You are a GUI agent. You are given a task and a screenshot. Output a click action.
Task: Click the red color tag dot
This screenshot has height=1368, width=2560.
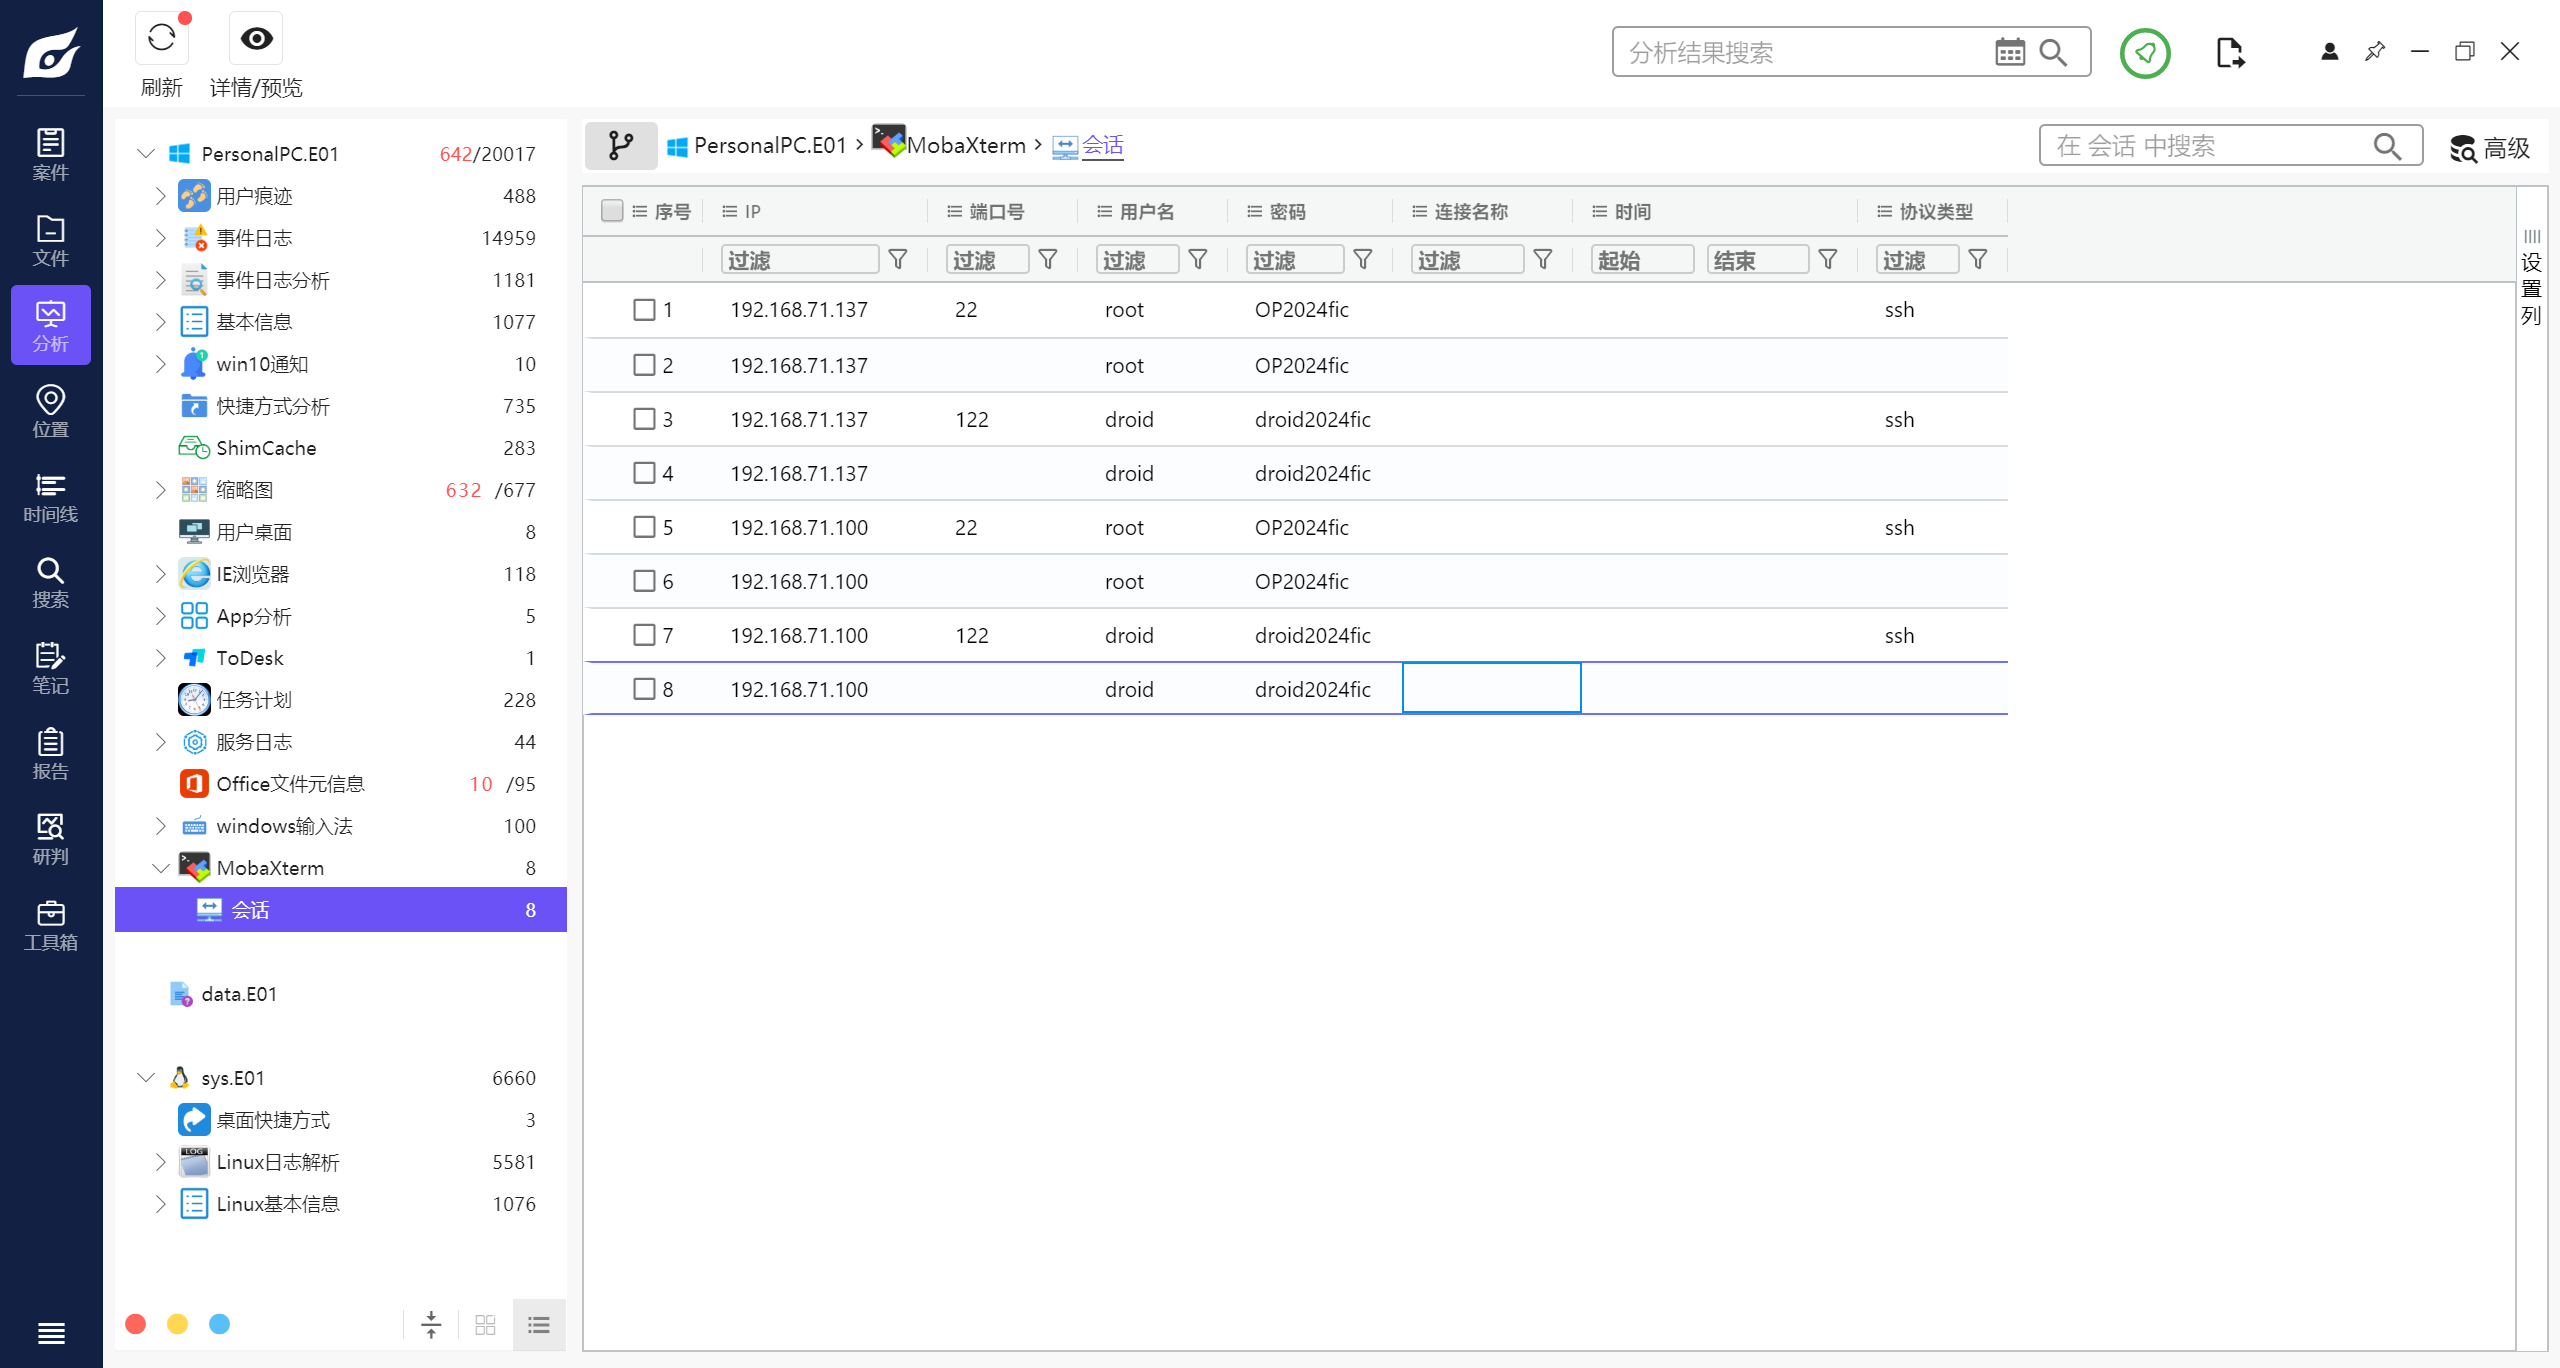[136, 1324]
